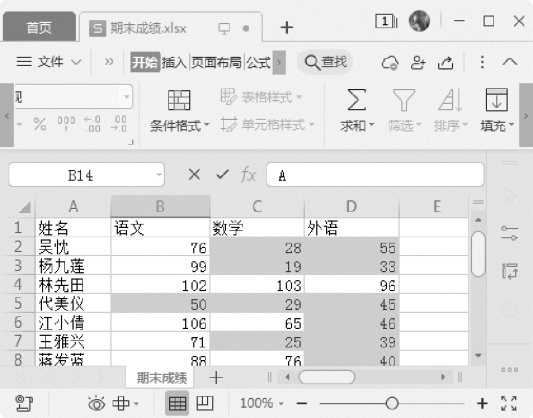Toggle the eye protection mode icon

pos(97,403)
